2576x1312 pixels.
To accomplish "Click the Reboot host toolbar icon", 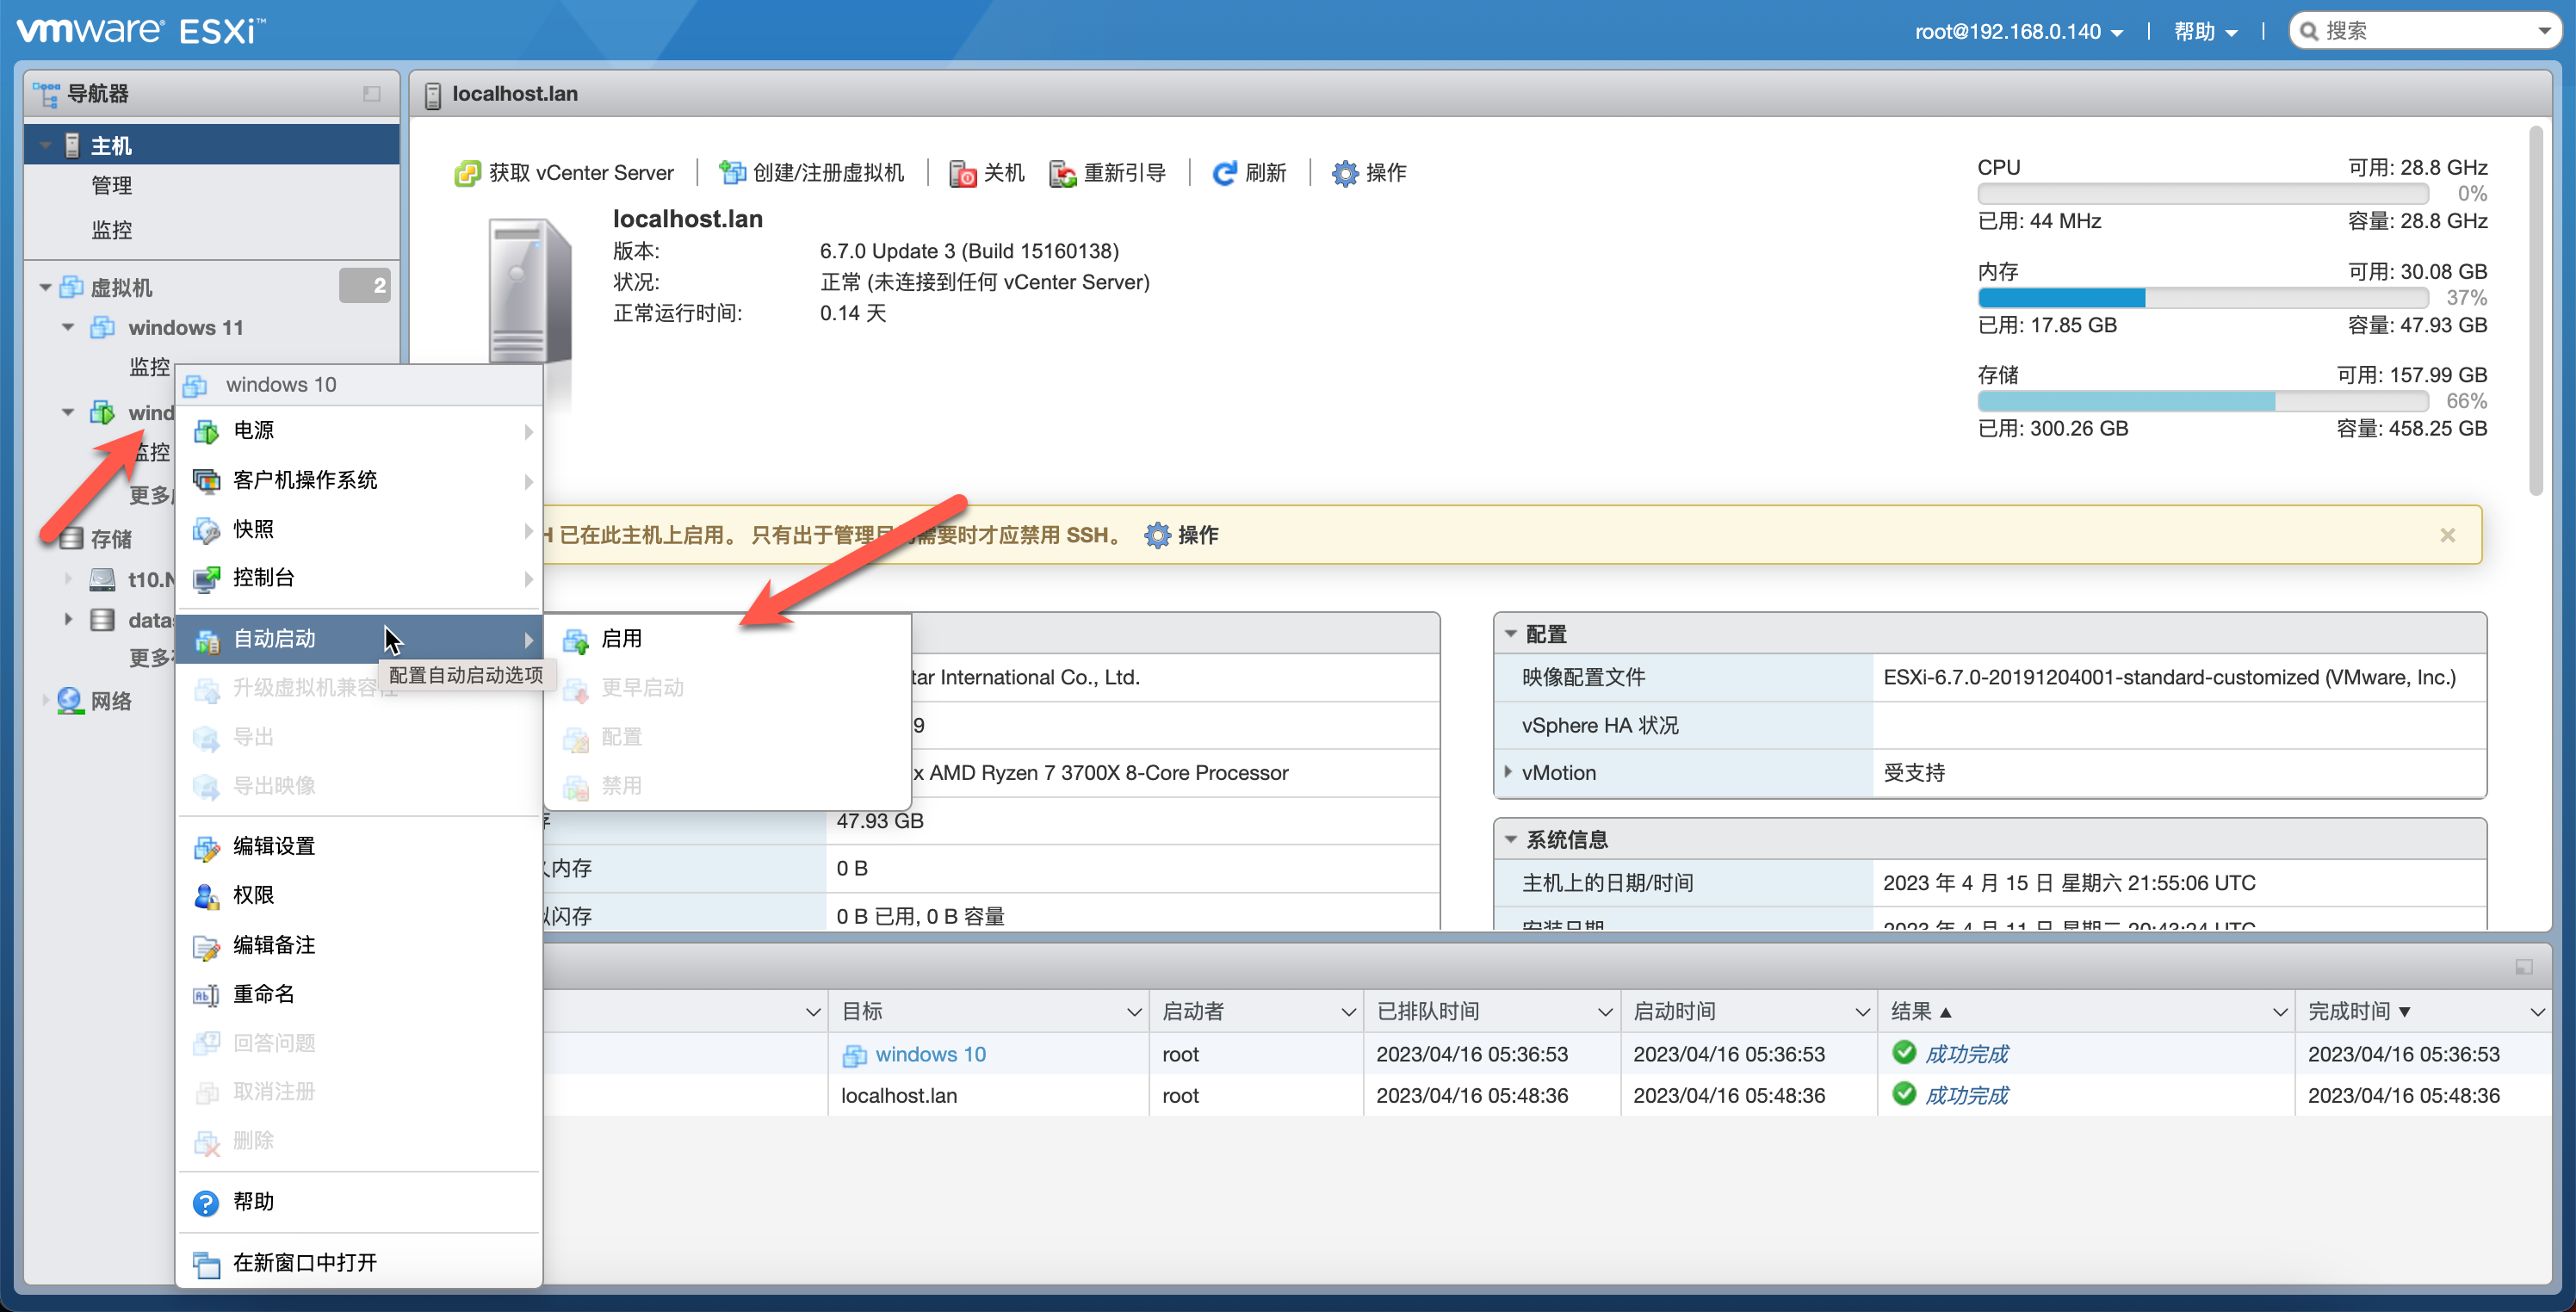I will coord(1062,173).
